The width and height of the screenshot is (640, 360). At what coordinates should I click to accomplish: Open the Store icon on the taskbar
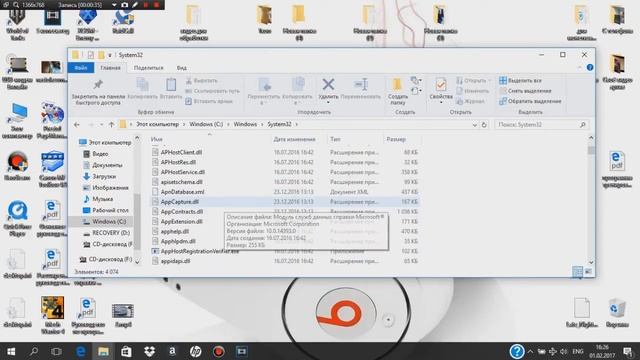pyautogui.click(x=126, y=351)
